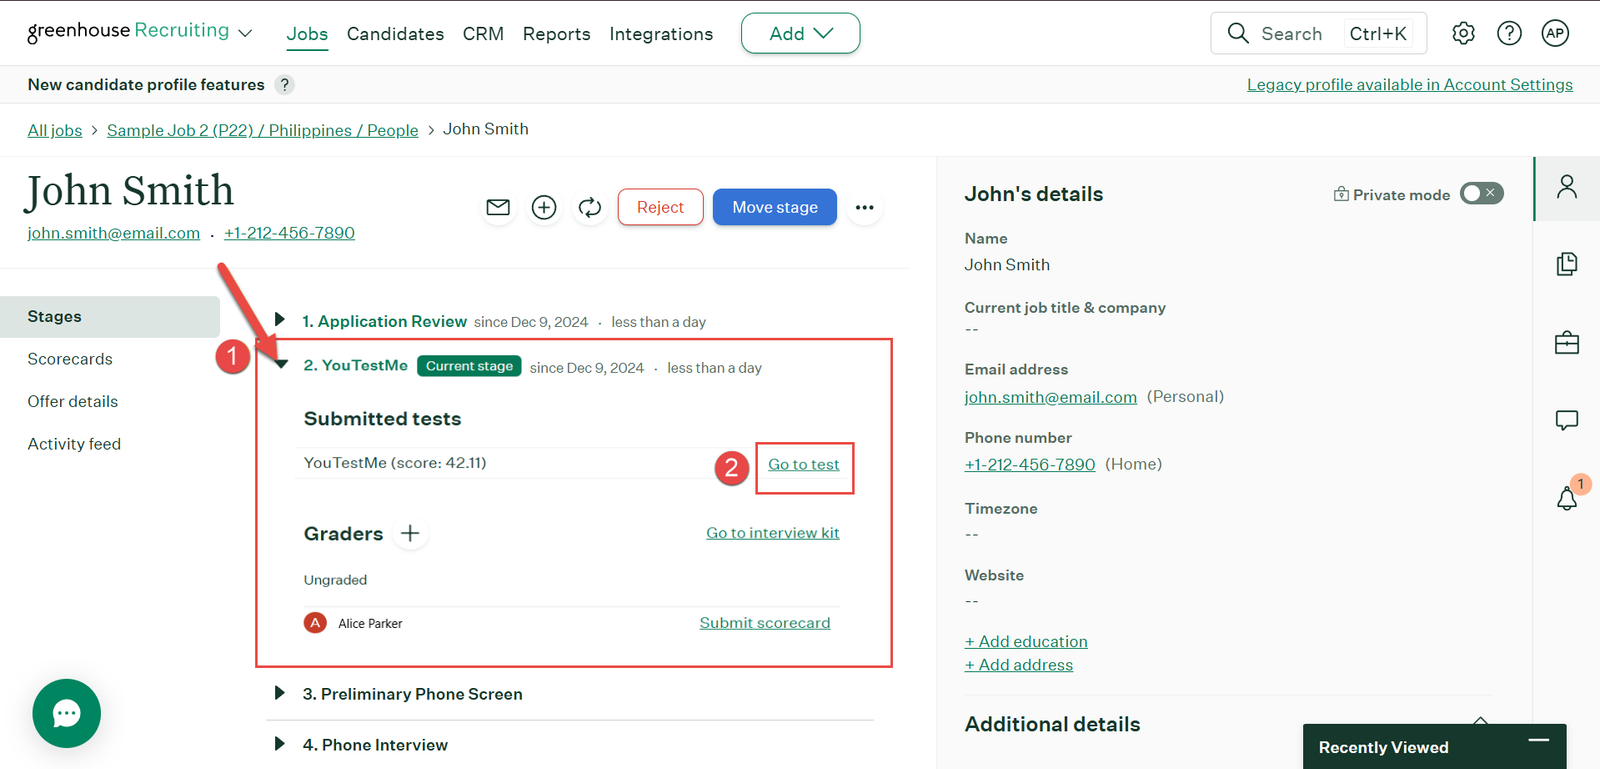Open the Add dropdown button

click(800, 33)
